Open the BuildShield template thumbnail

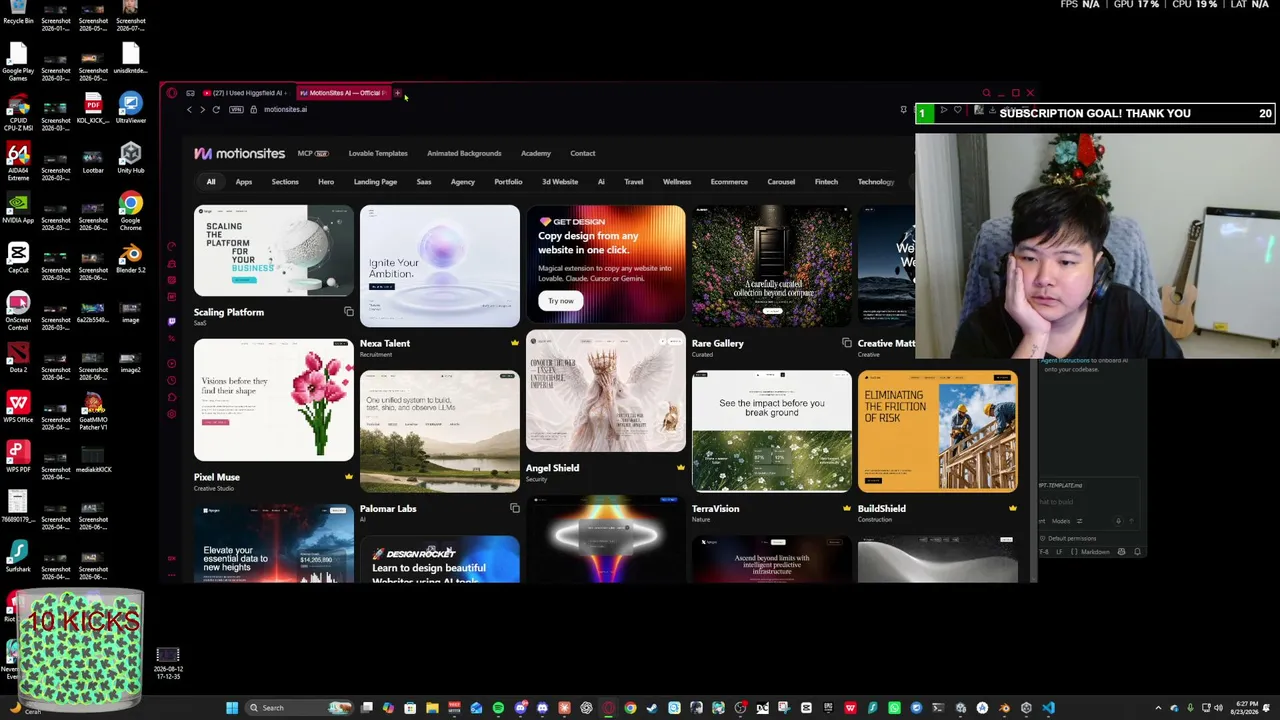click(x=938, y=431)
